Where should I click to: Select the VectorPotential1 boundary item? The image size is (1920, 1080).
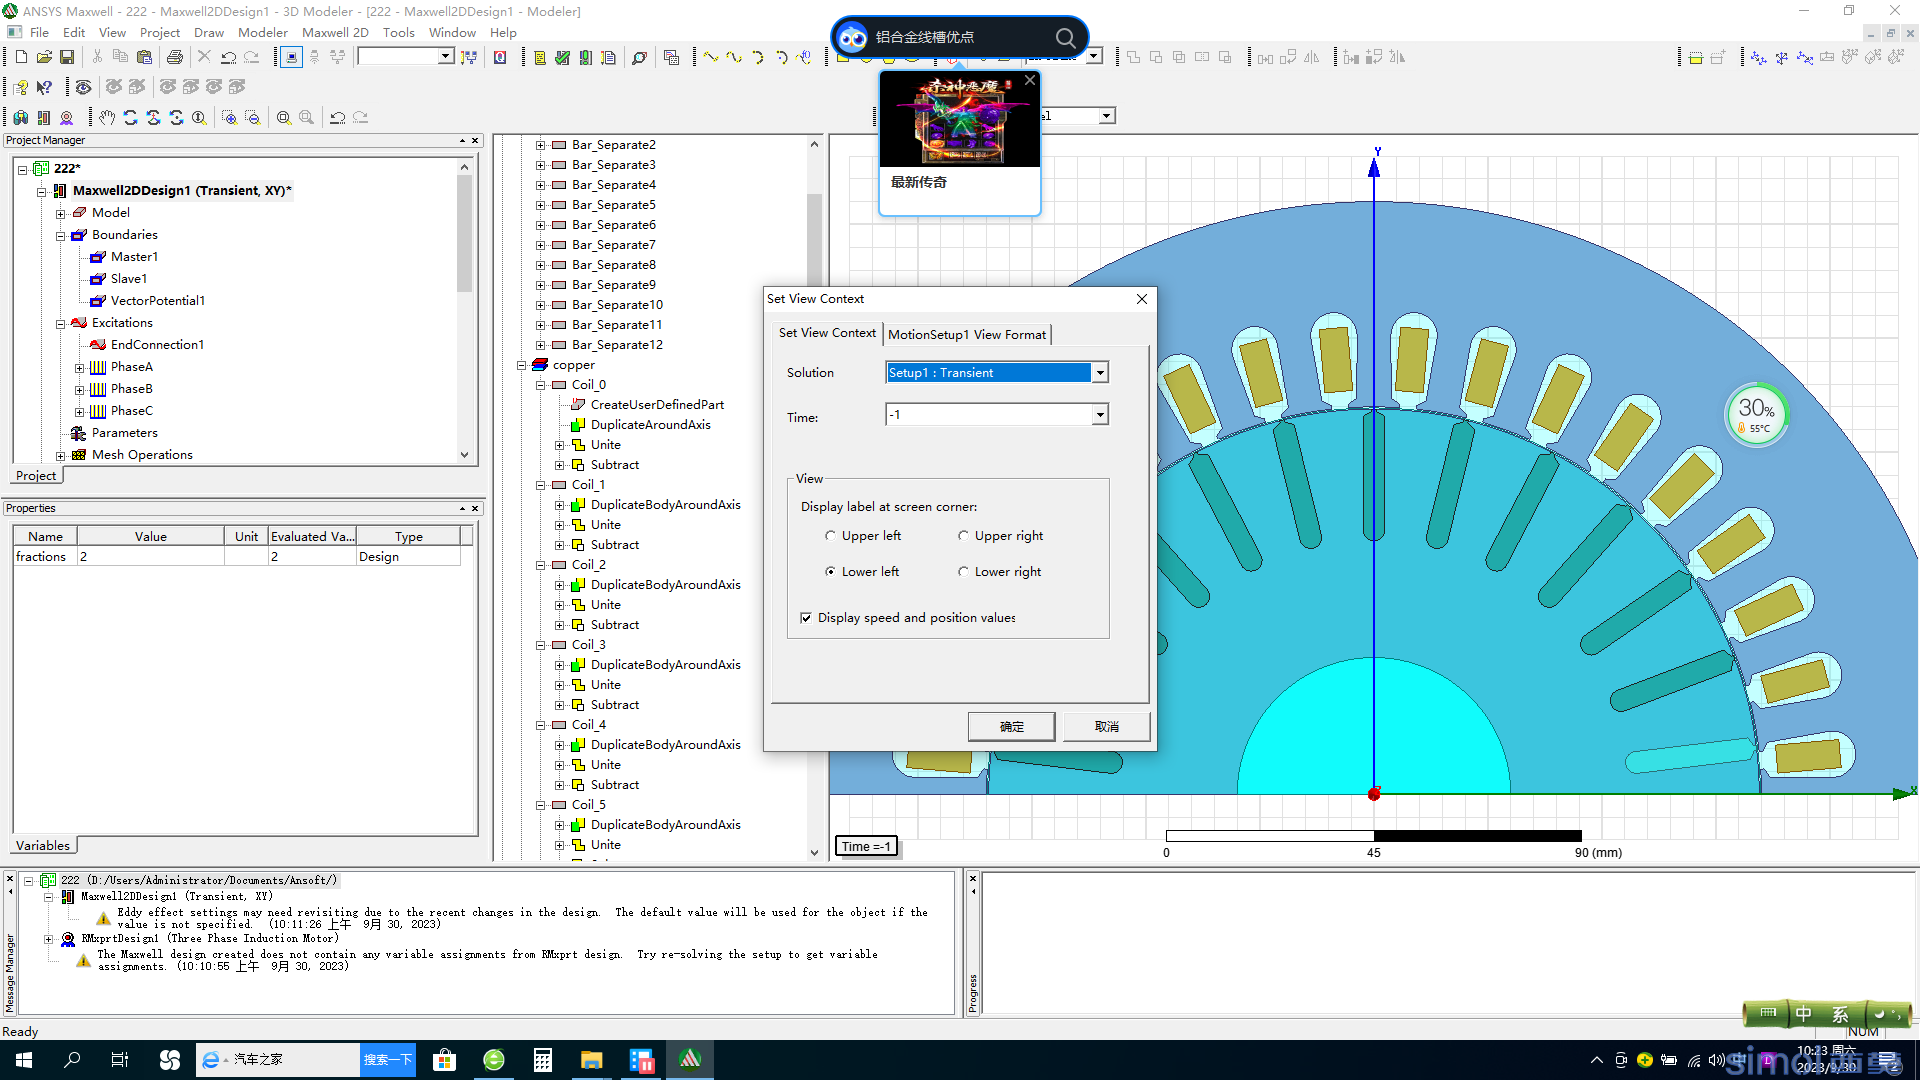coord(158,301)
